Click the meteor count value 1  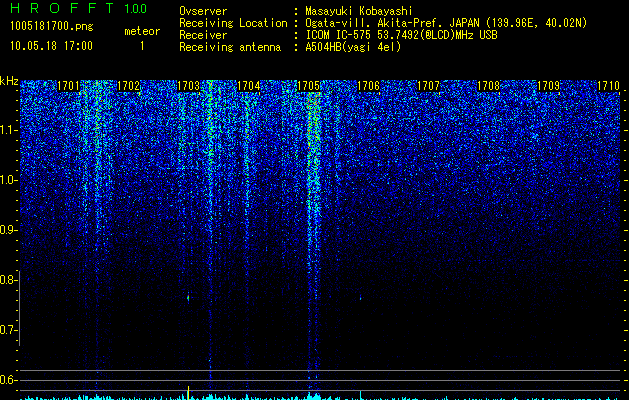142,46
